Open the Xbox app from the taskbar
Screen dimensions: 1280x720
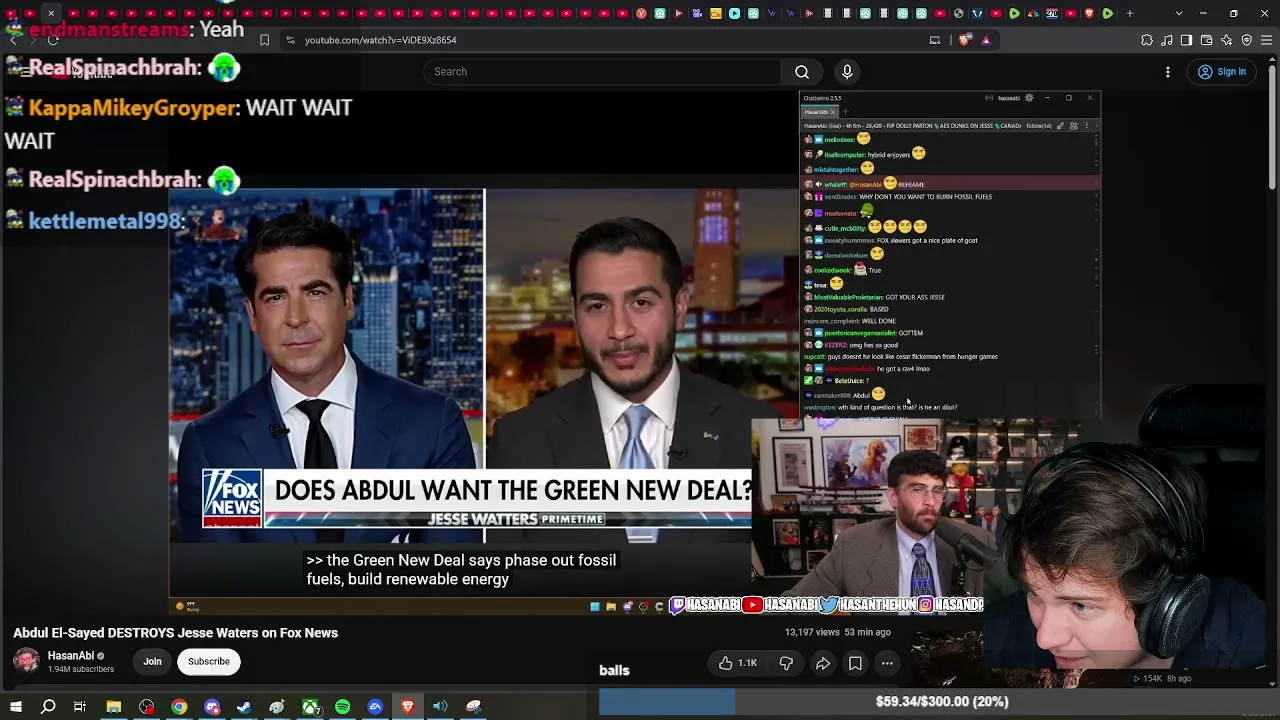click(x=310, y=707)
